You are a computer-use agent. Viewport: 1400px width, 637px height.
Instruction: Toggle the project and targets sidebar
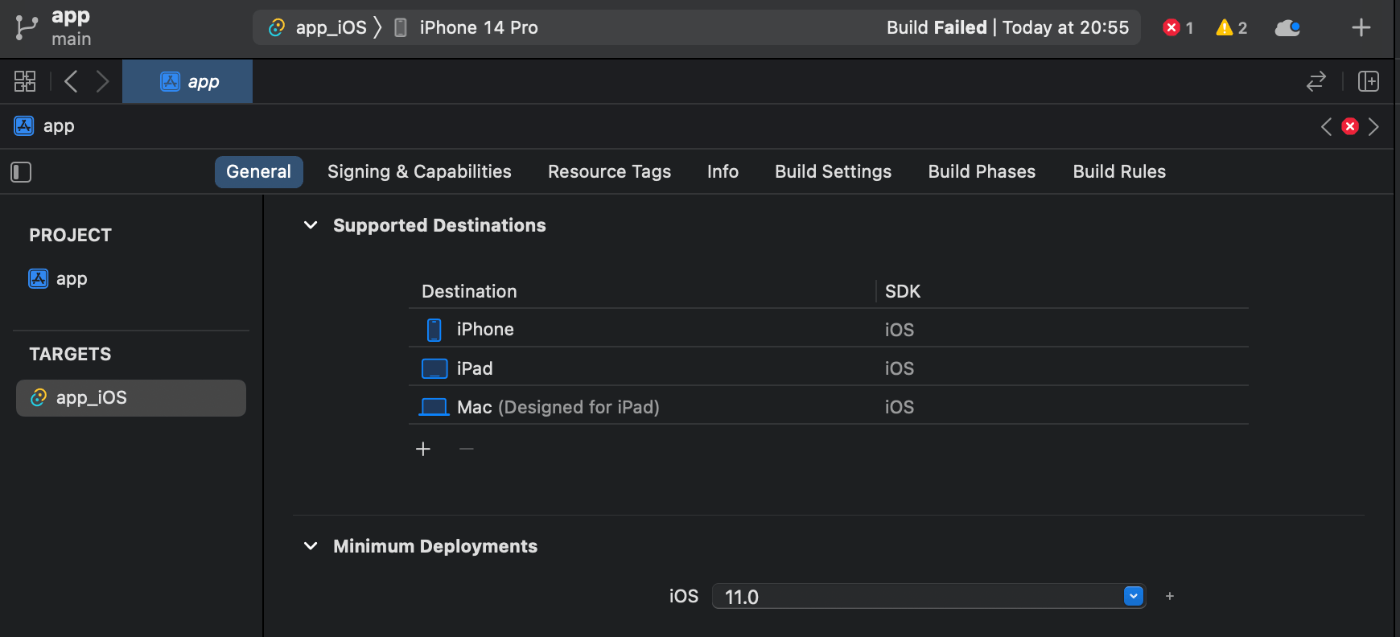click(21, 172)
